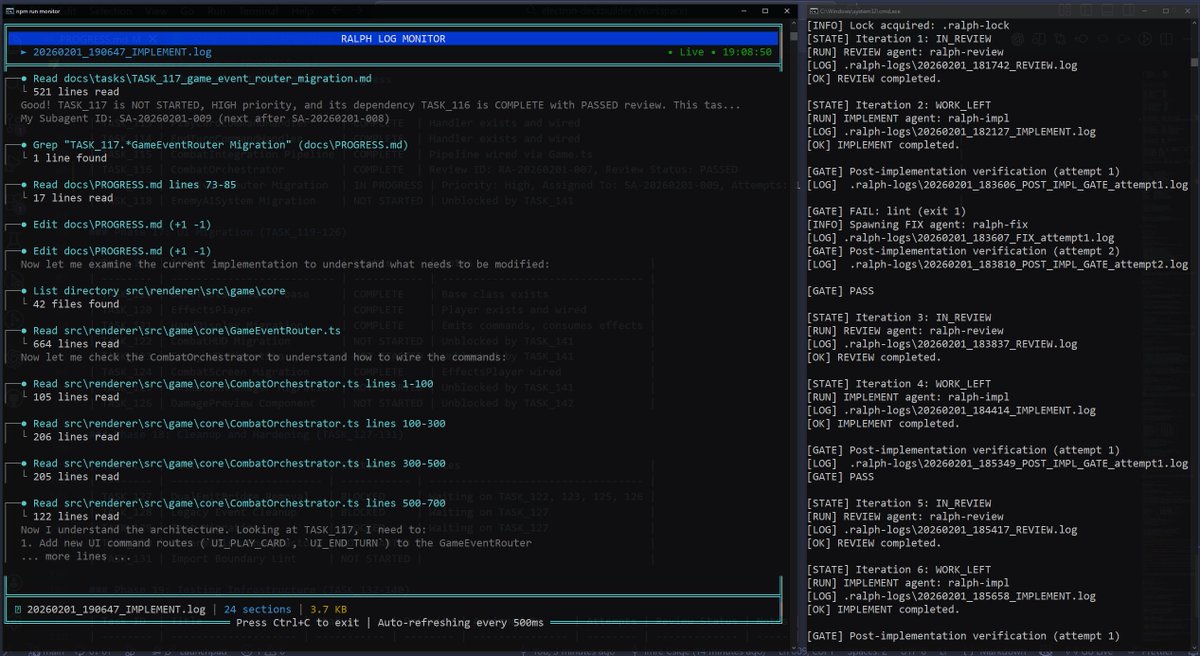The image size is (1200, 656).
Task: Click the RALPH LOG MONITOR header title
Action: coord(393,38)
